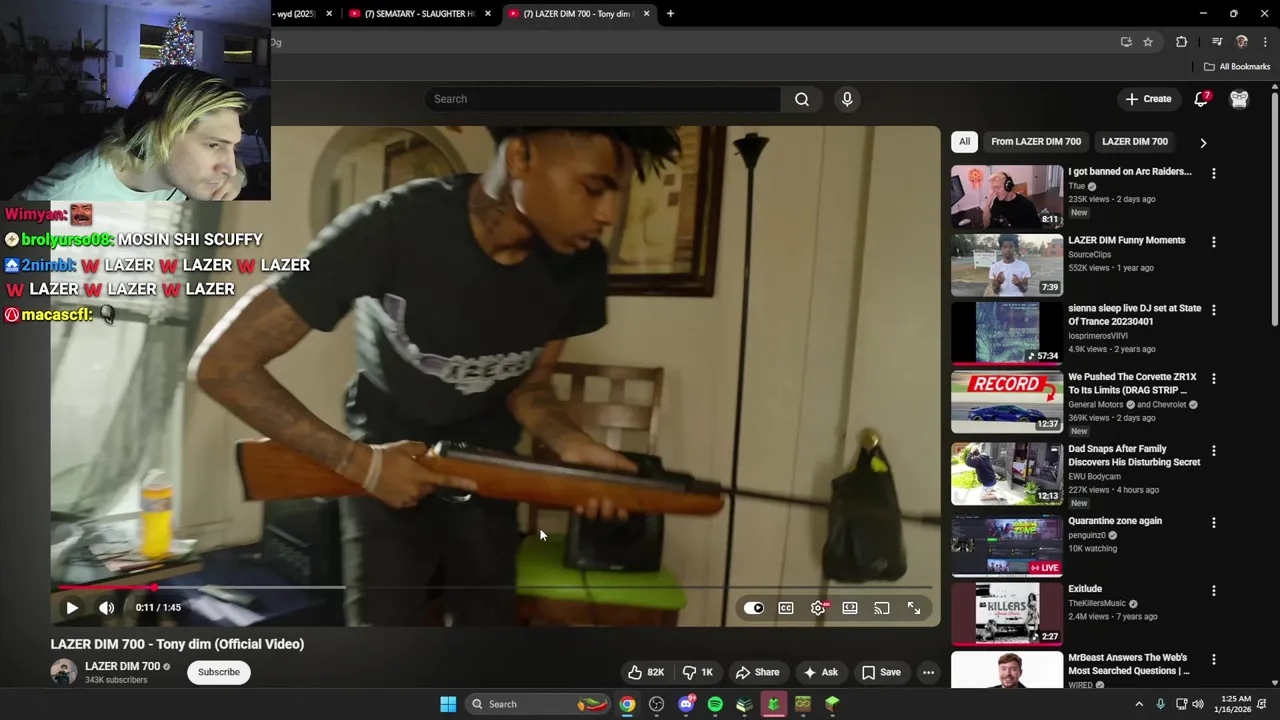This screenshot has width=1280, height=720.
Task: Submit search with magnifier button
Action: tap(802, 99)
